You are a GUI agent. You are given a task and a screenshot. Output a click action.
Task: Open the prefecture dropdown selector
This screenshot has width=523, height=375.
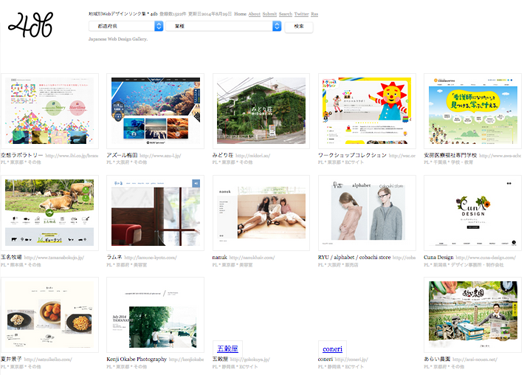tap(126, 26)
